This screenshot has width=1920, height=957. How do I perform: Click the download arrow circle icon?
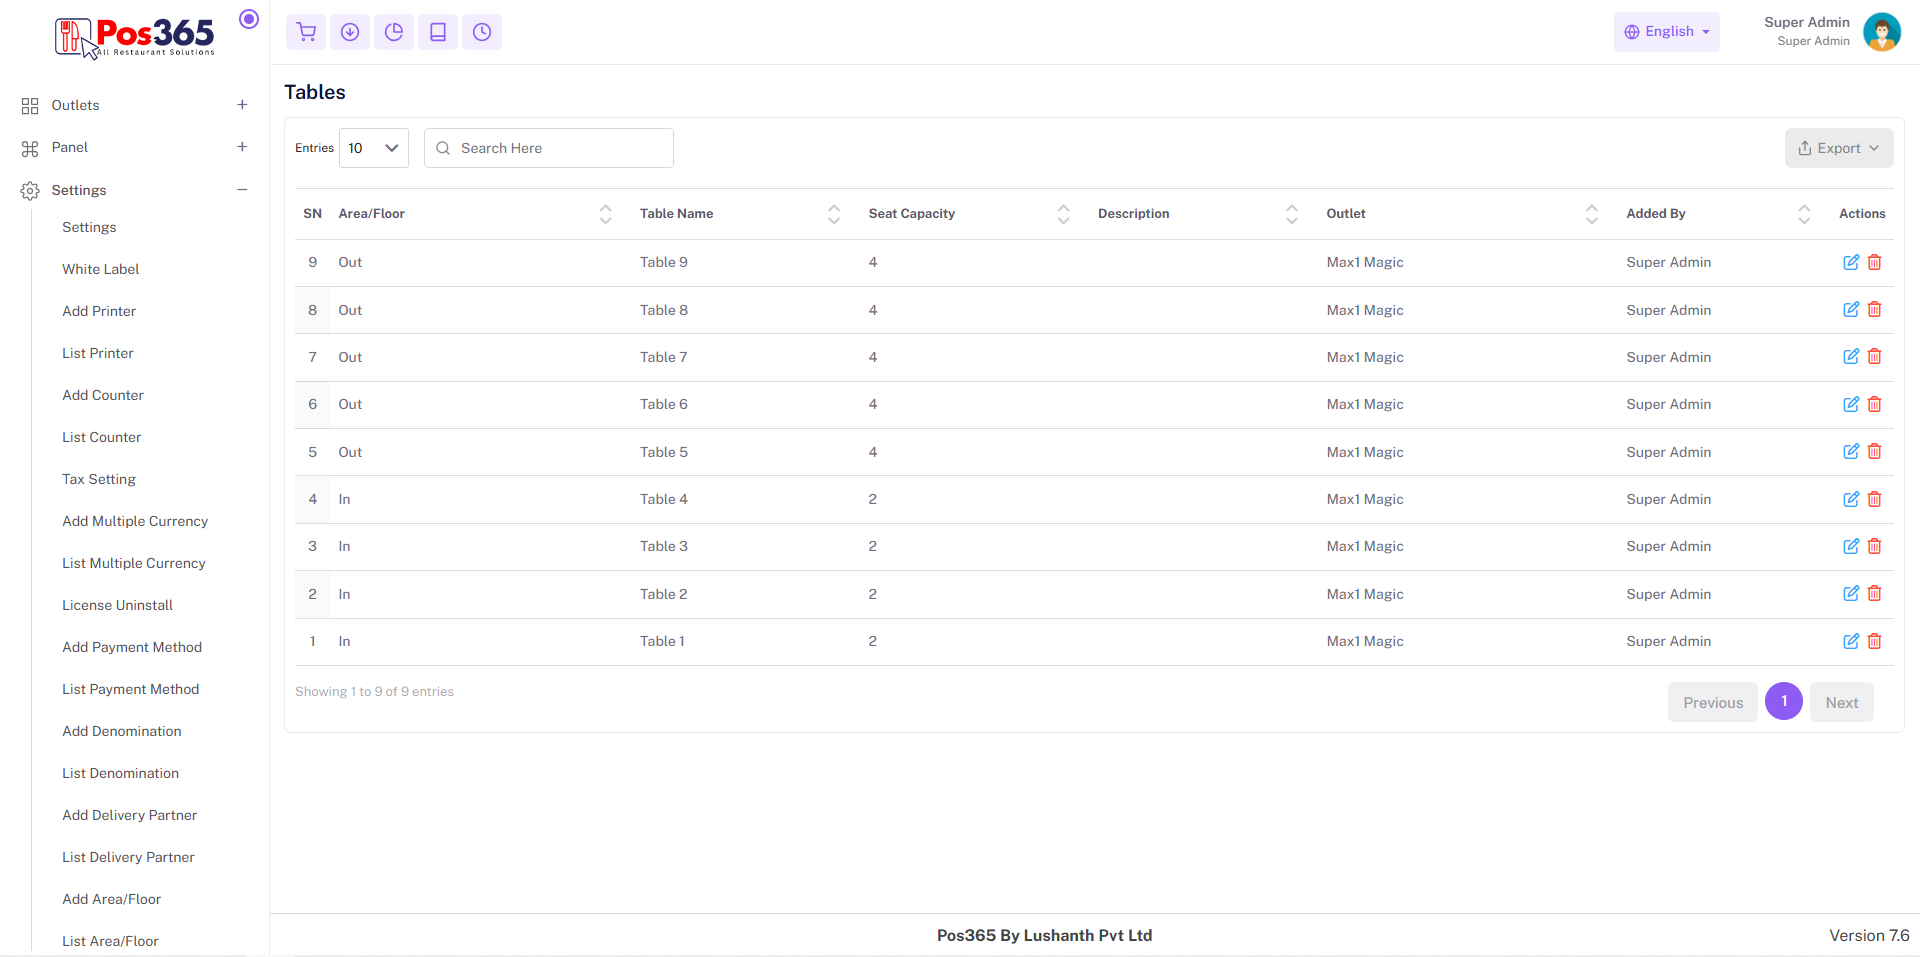(x=350, y=32)
